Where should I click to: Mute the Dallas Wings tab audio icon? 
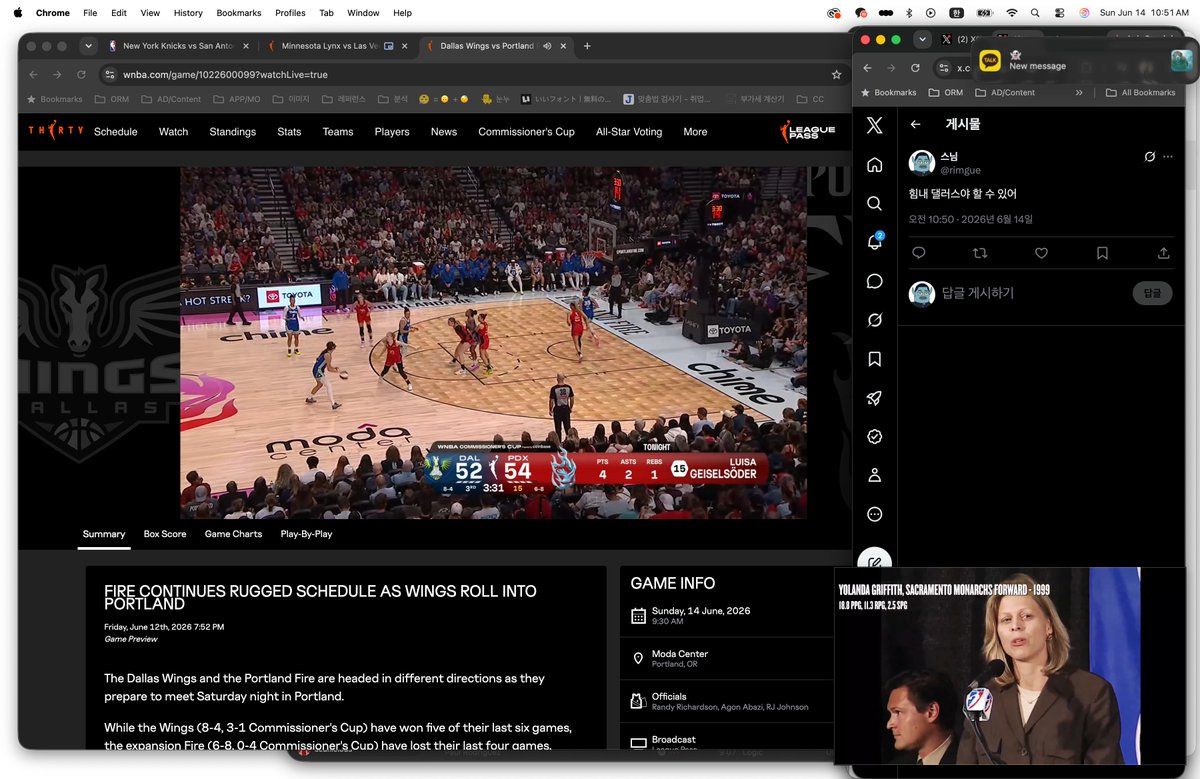pos(549,46)
